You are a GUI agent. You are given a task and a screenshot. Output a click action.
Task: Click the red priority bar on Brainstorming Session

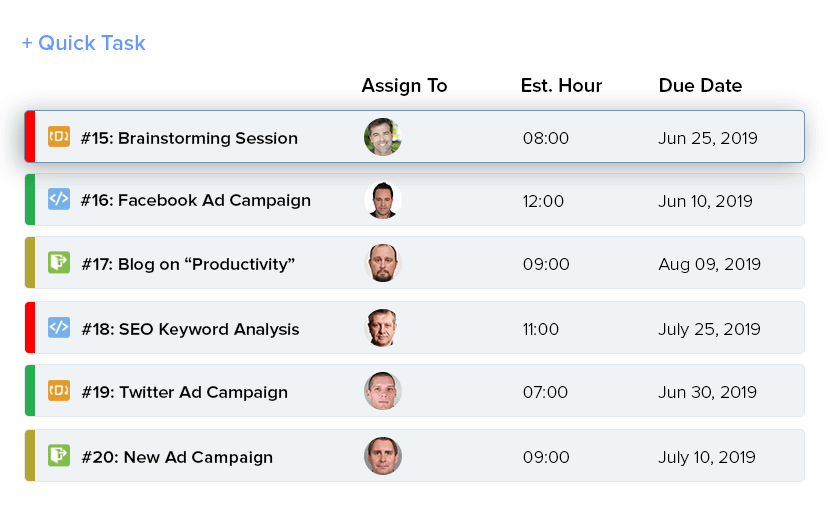click(x=30, y=137)
